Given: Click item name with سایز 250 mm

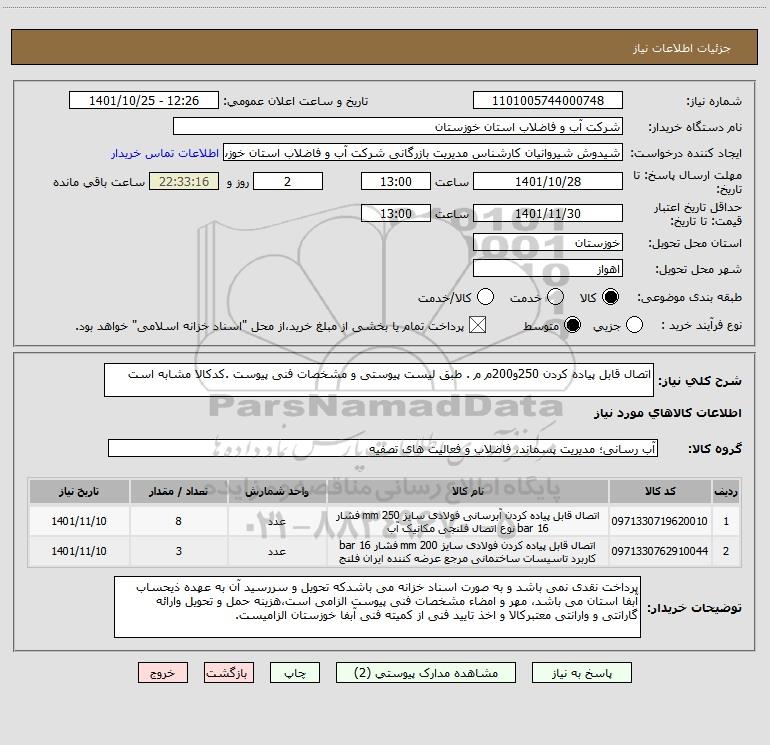Looking at the screenshot, I should [x=468, y=522].
